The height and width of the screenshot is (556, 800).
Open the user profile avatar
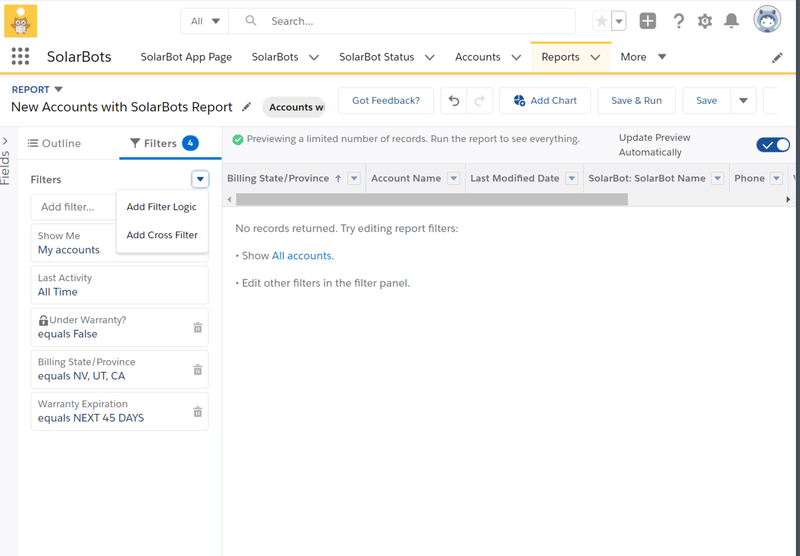[x=767, y=20]
